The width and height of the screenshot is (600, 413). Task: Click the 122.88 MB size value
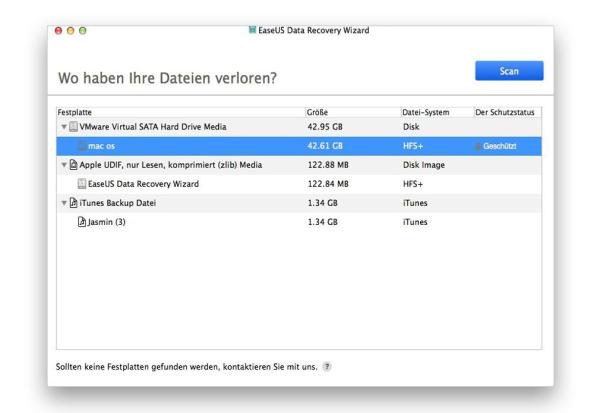click(x=328, y=165)
